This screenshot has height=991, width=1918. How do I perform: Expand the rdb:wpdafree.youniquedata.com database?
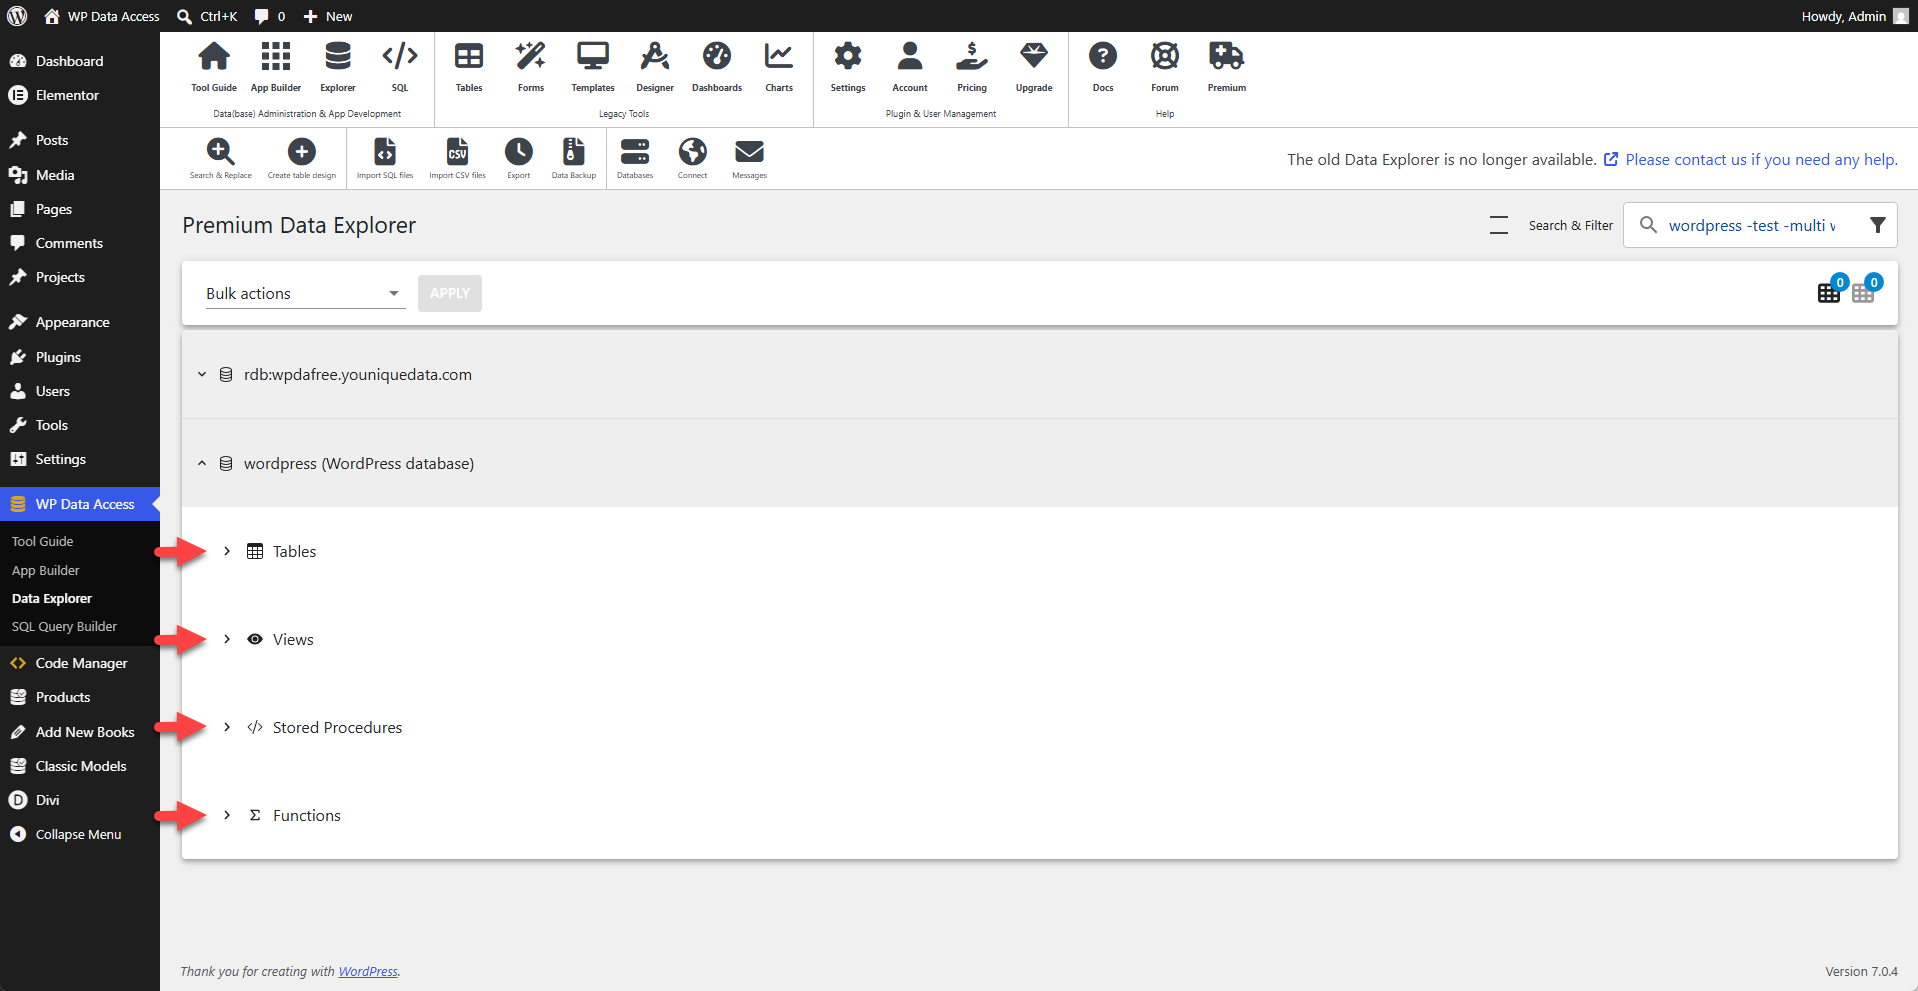coord(202,374)
